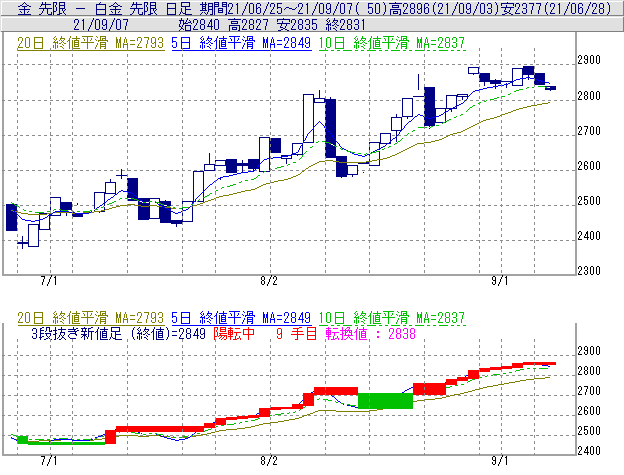Viewport: 624px width, 475px height.
Task: Click the period high 高2896(21/09/03) in title
Action: click(443, 8)
